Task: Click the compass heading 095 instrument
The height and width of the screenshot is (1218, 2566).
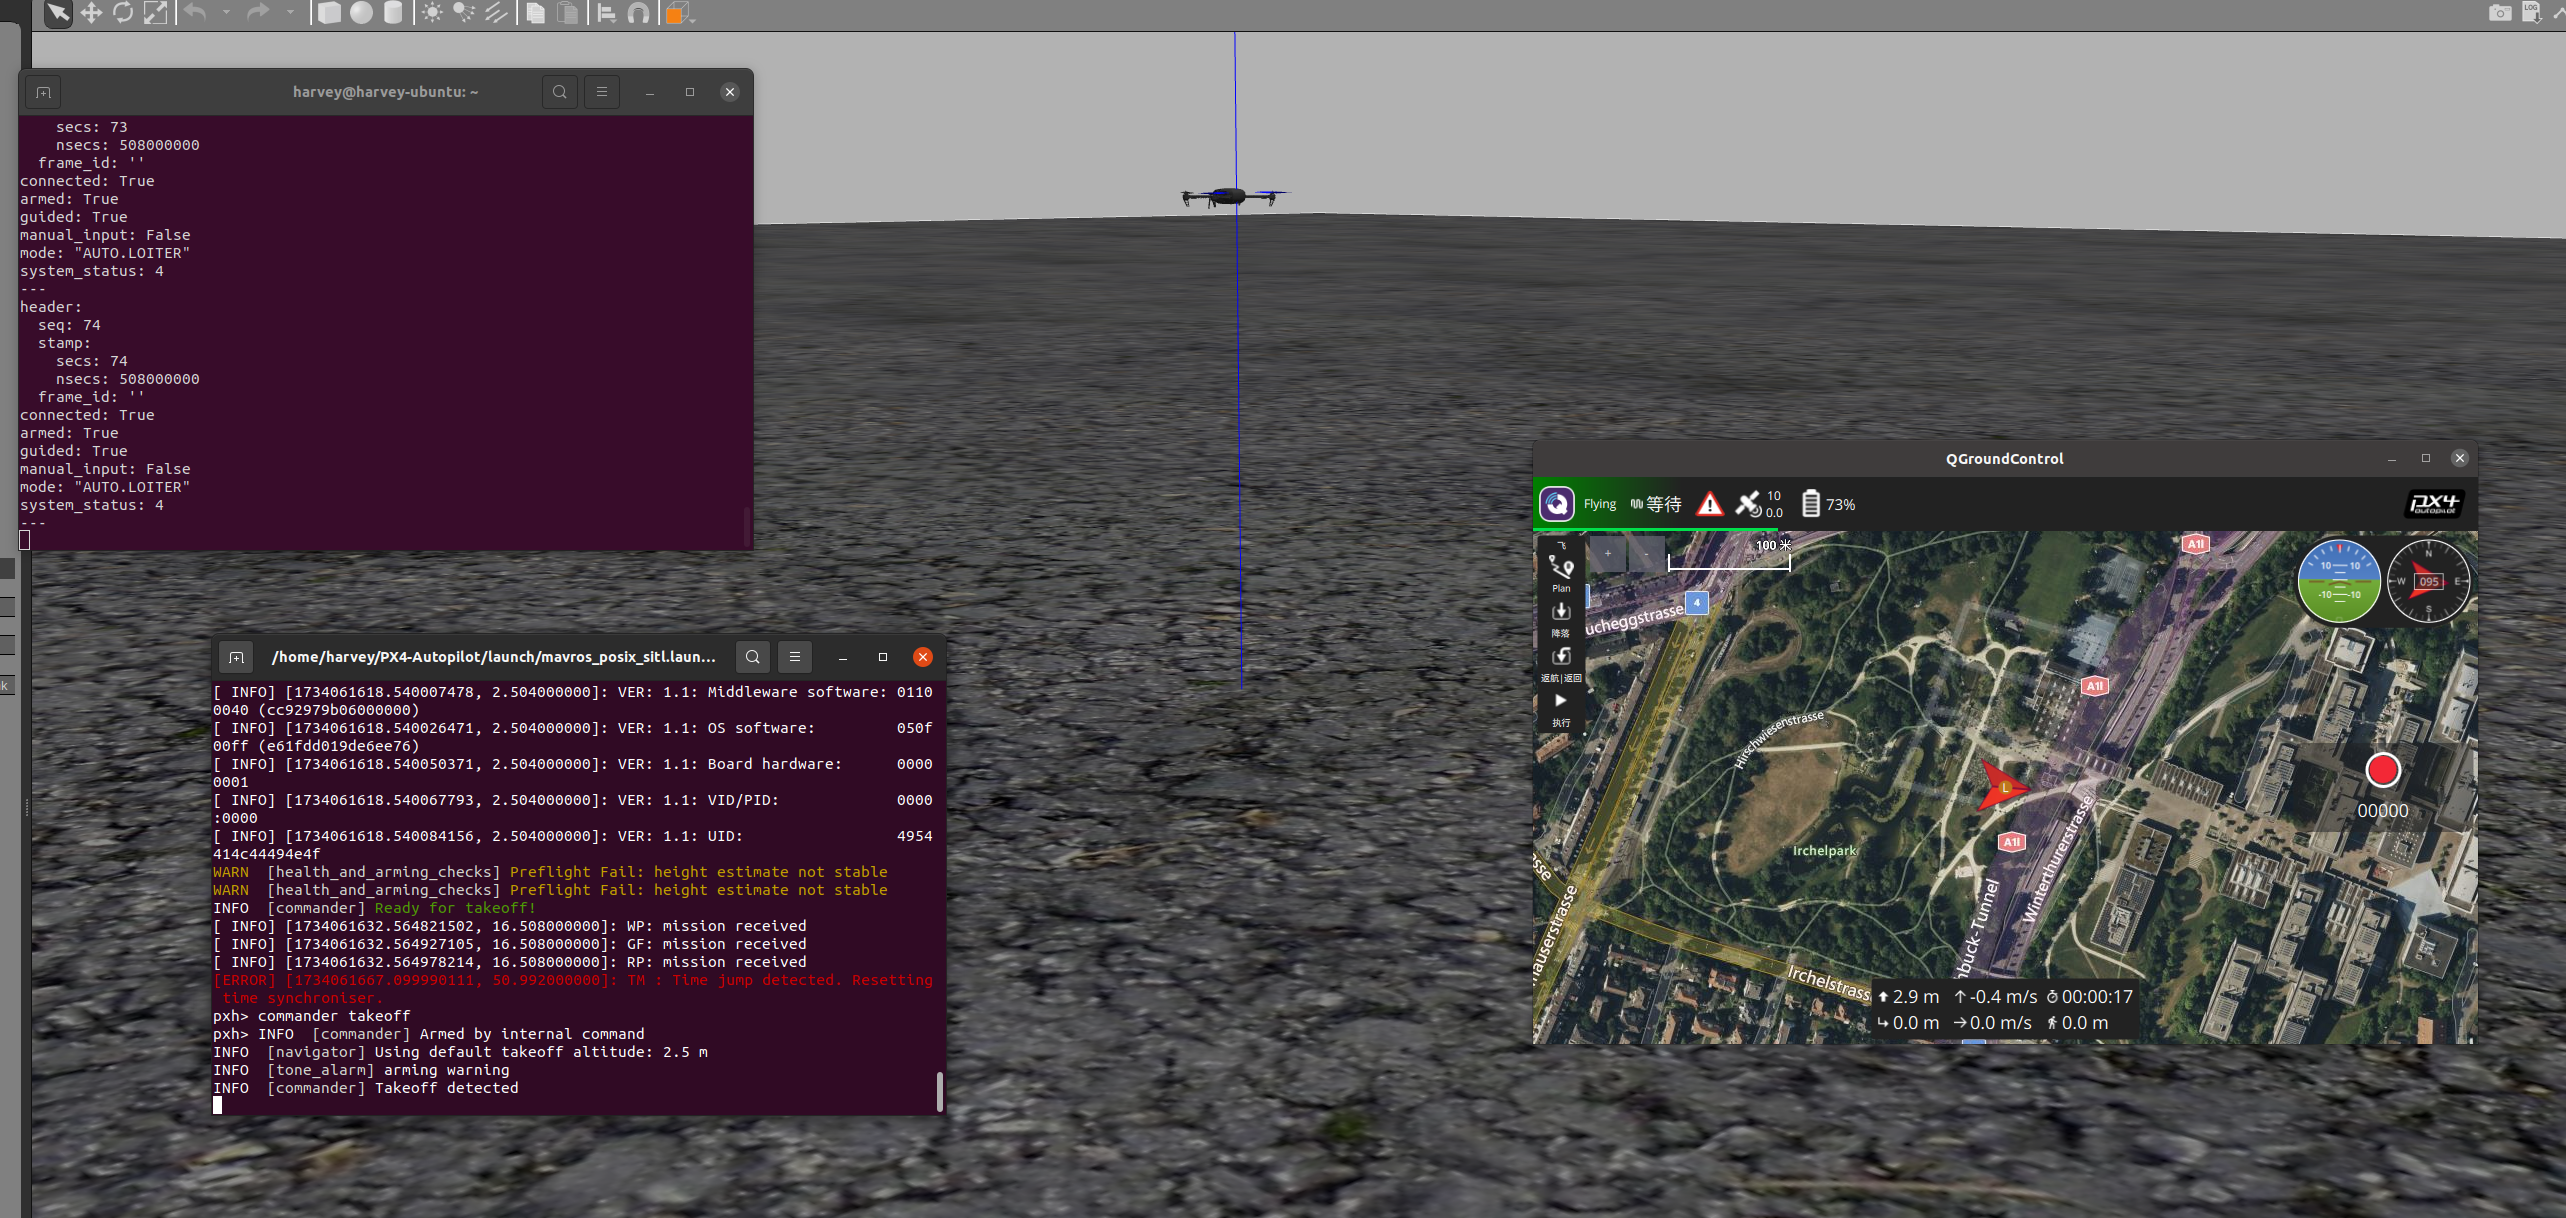Action: tap(2428, 581)
